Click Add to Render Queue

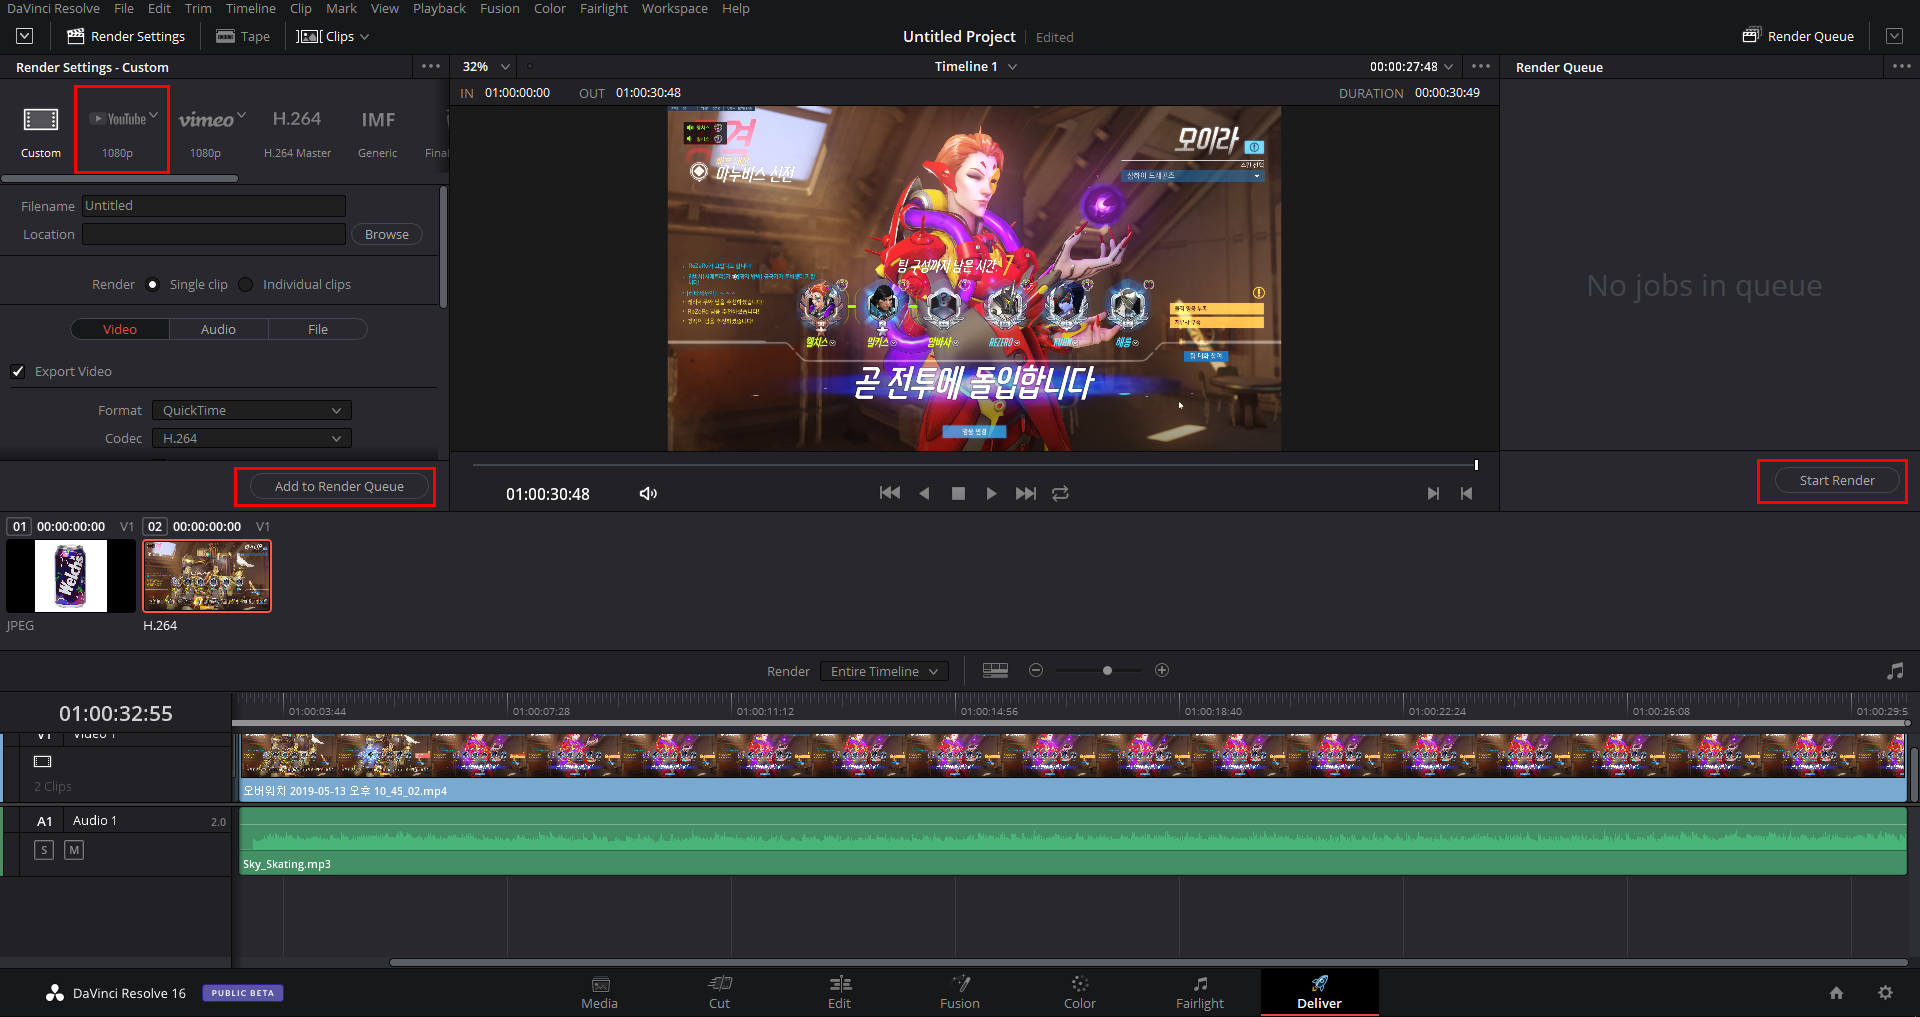(x=339, y=486)
